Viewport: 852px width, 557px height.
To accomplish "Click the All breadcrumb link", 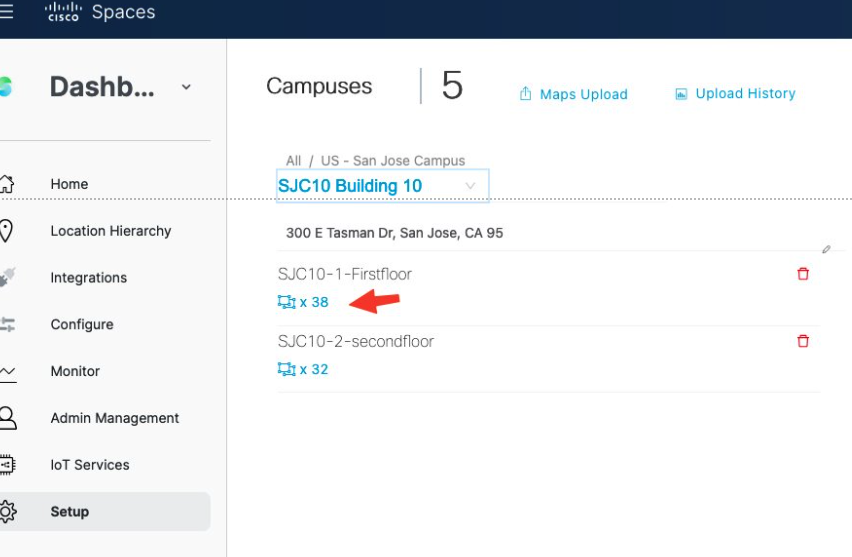I will (293, 160).
